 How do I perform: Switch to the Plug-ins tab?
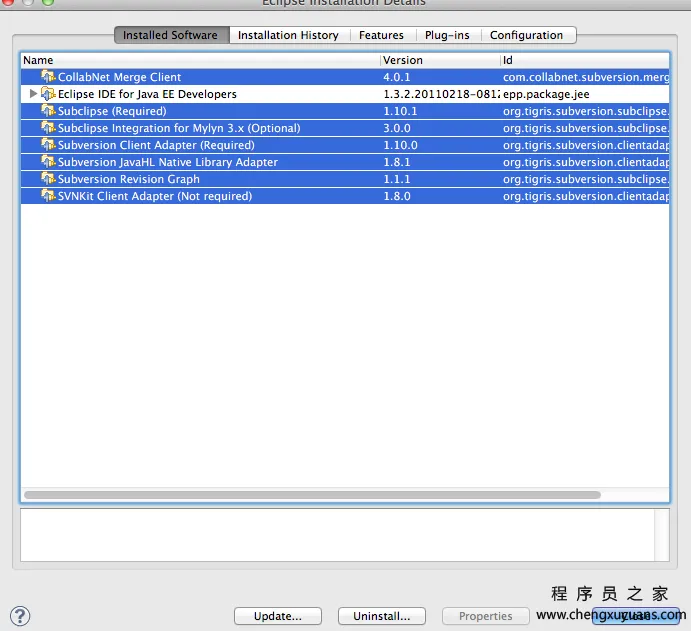tap(447, 35)
